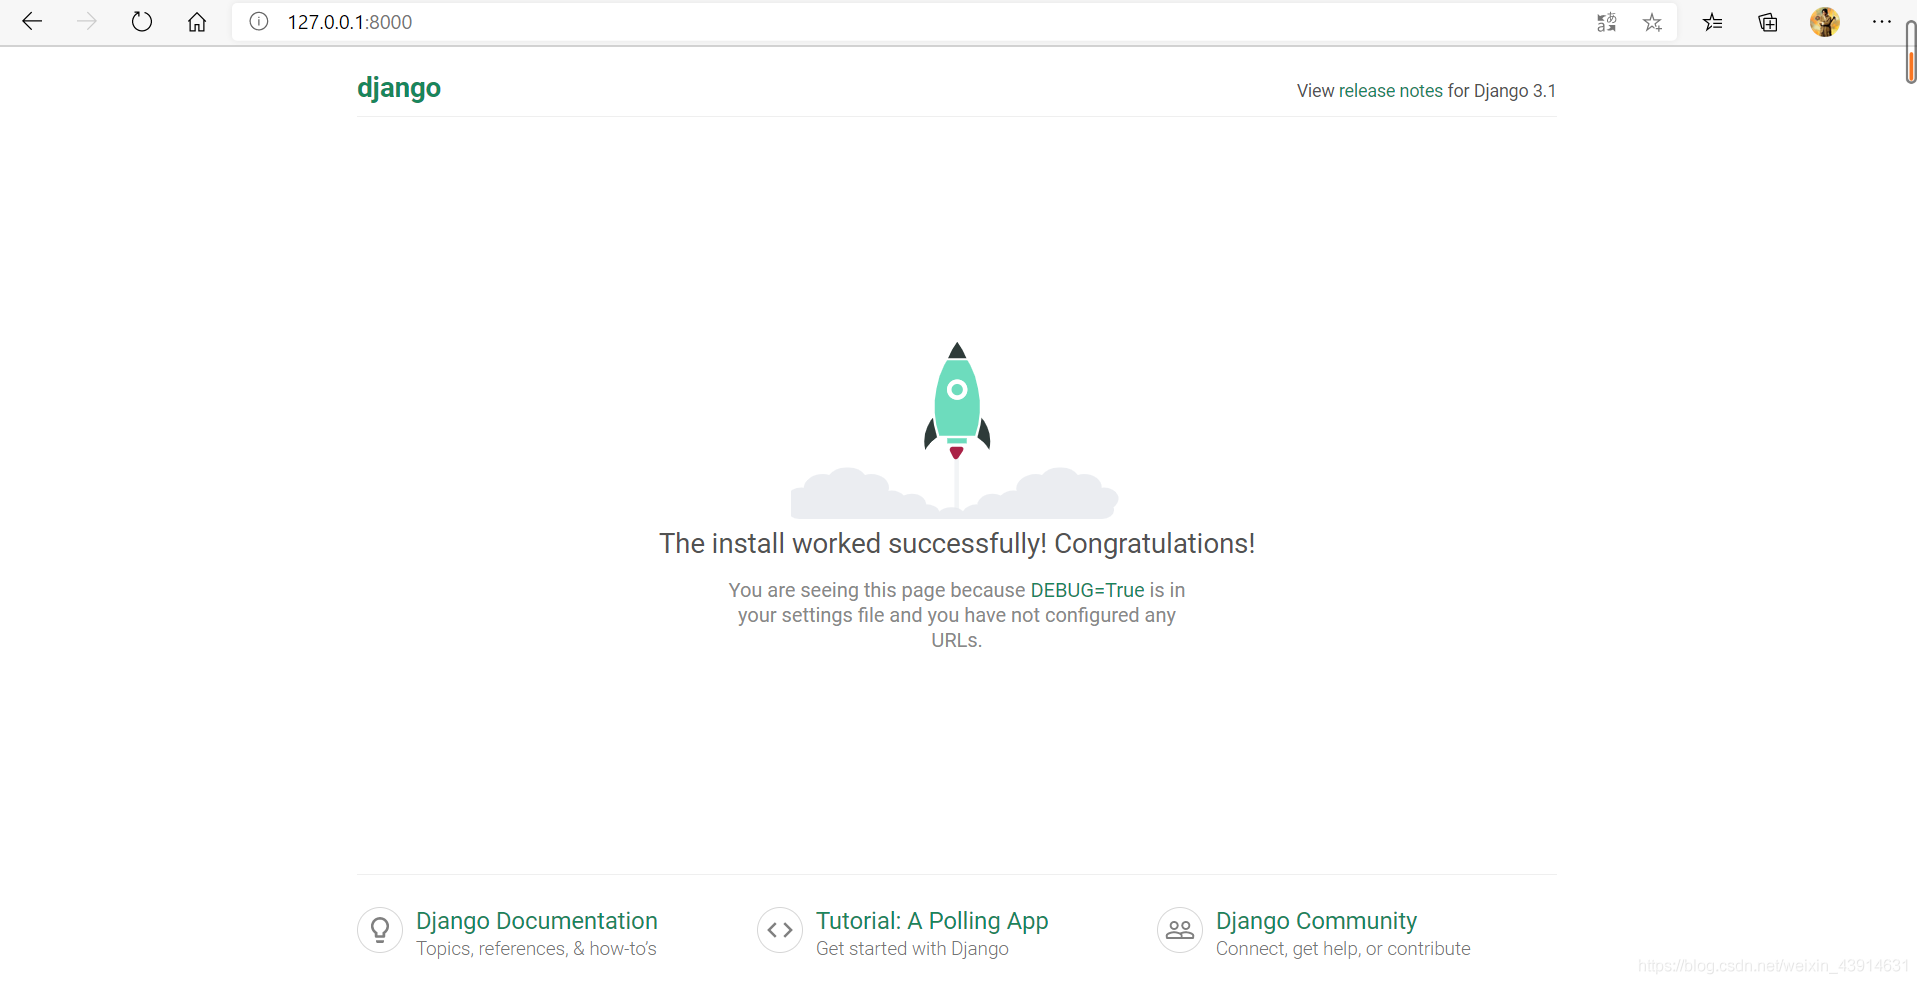Click the browser forward arrow
This screenshot has height=984, width=1917.
coord(87,22)
